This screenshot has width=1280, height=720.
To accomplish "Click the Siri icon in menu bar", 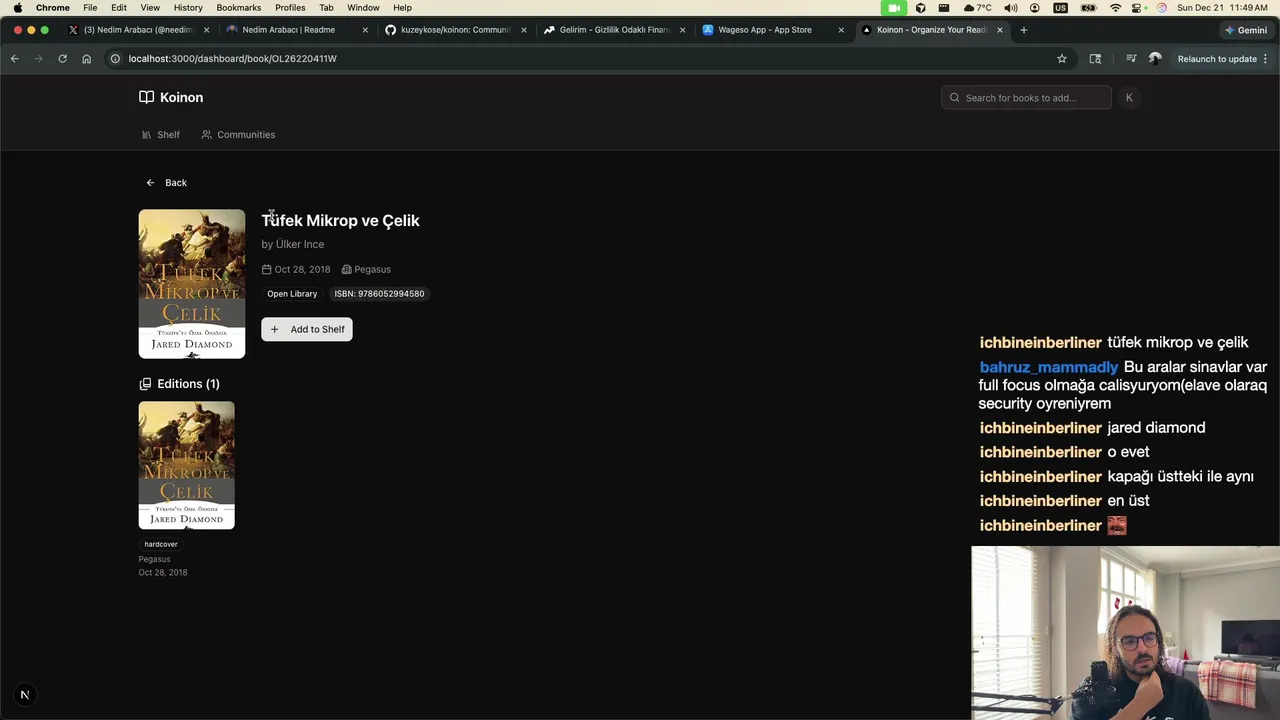I will (x=1161, y=7).
